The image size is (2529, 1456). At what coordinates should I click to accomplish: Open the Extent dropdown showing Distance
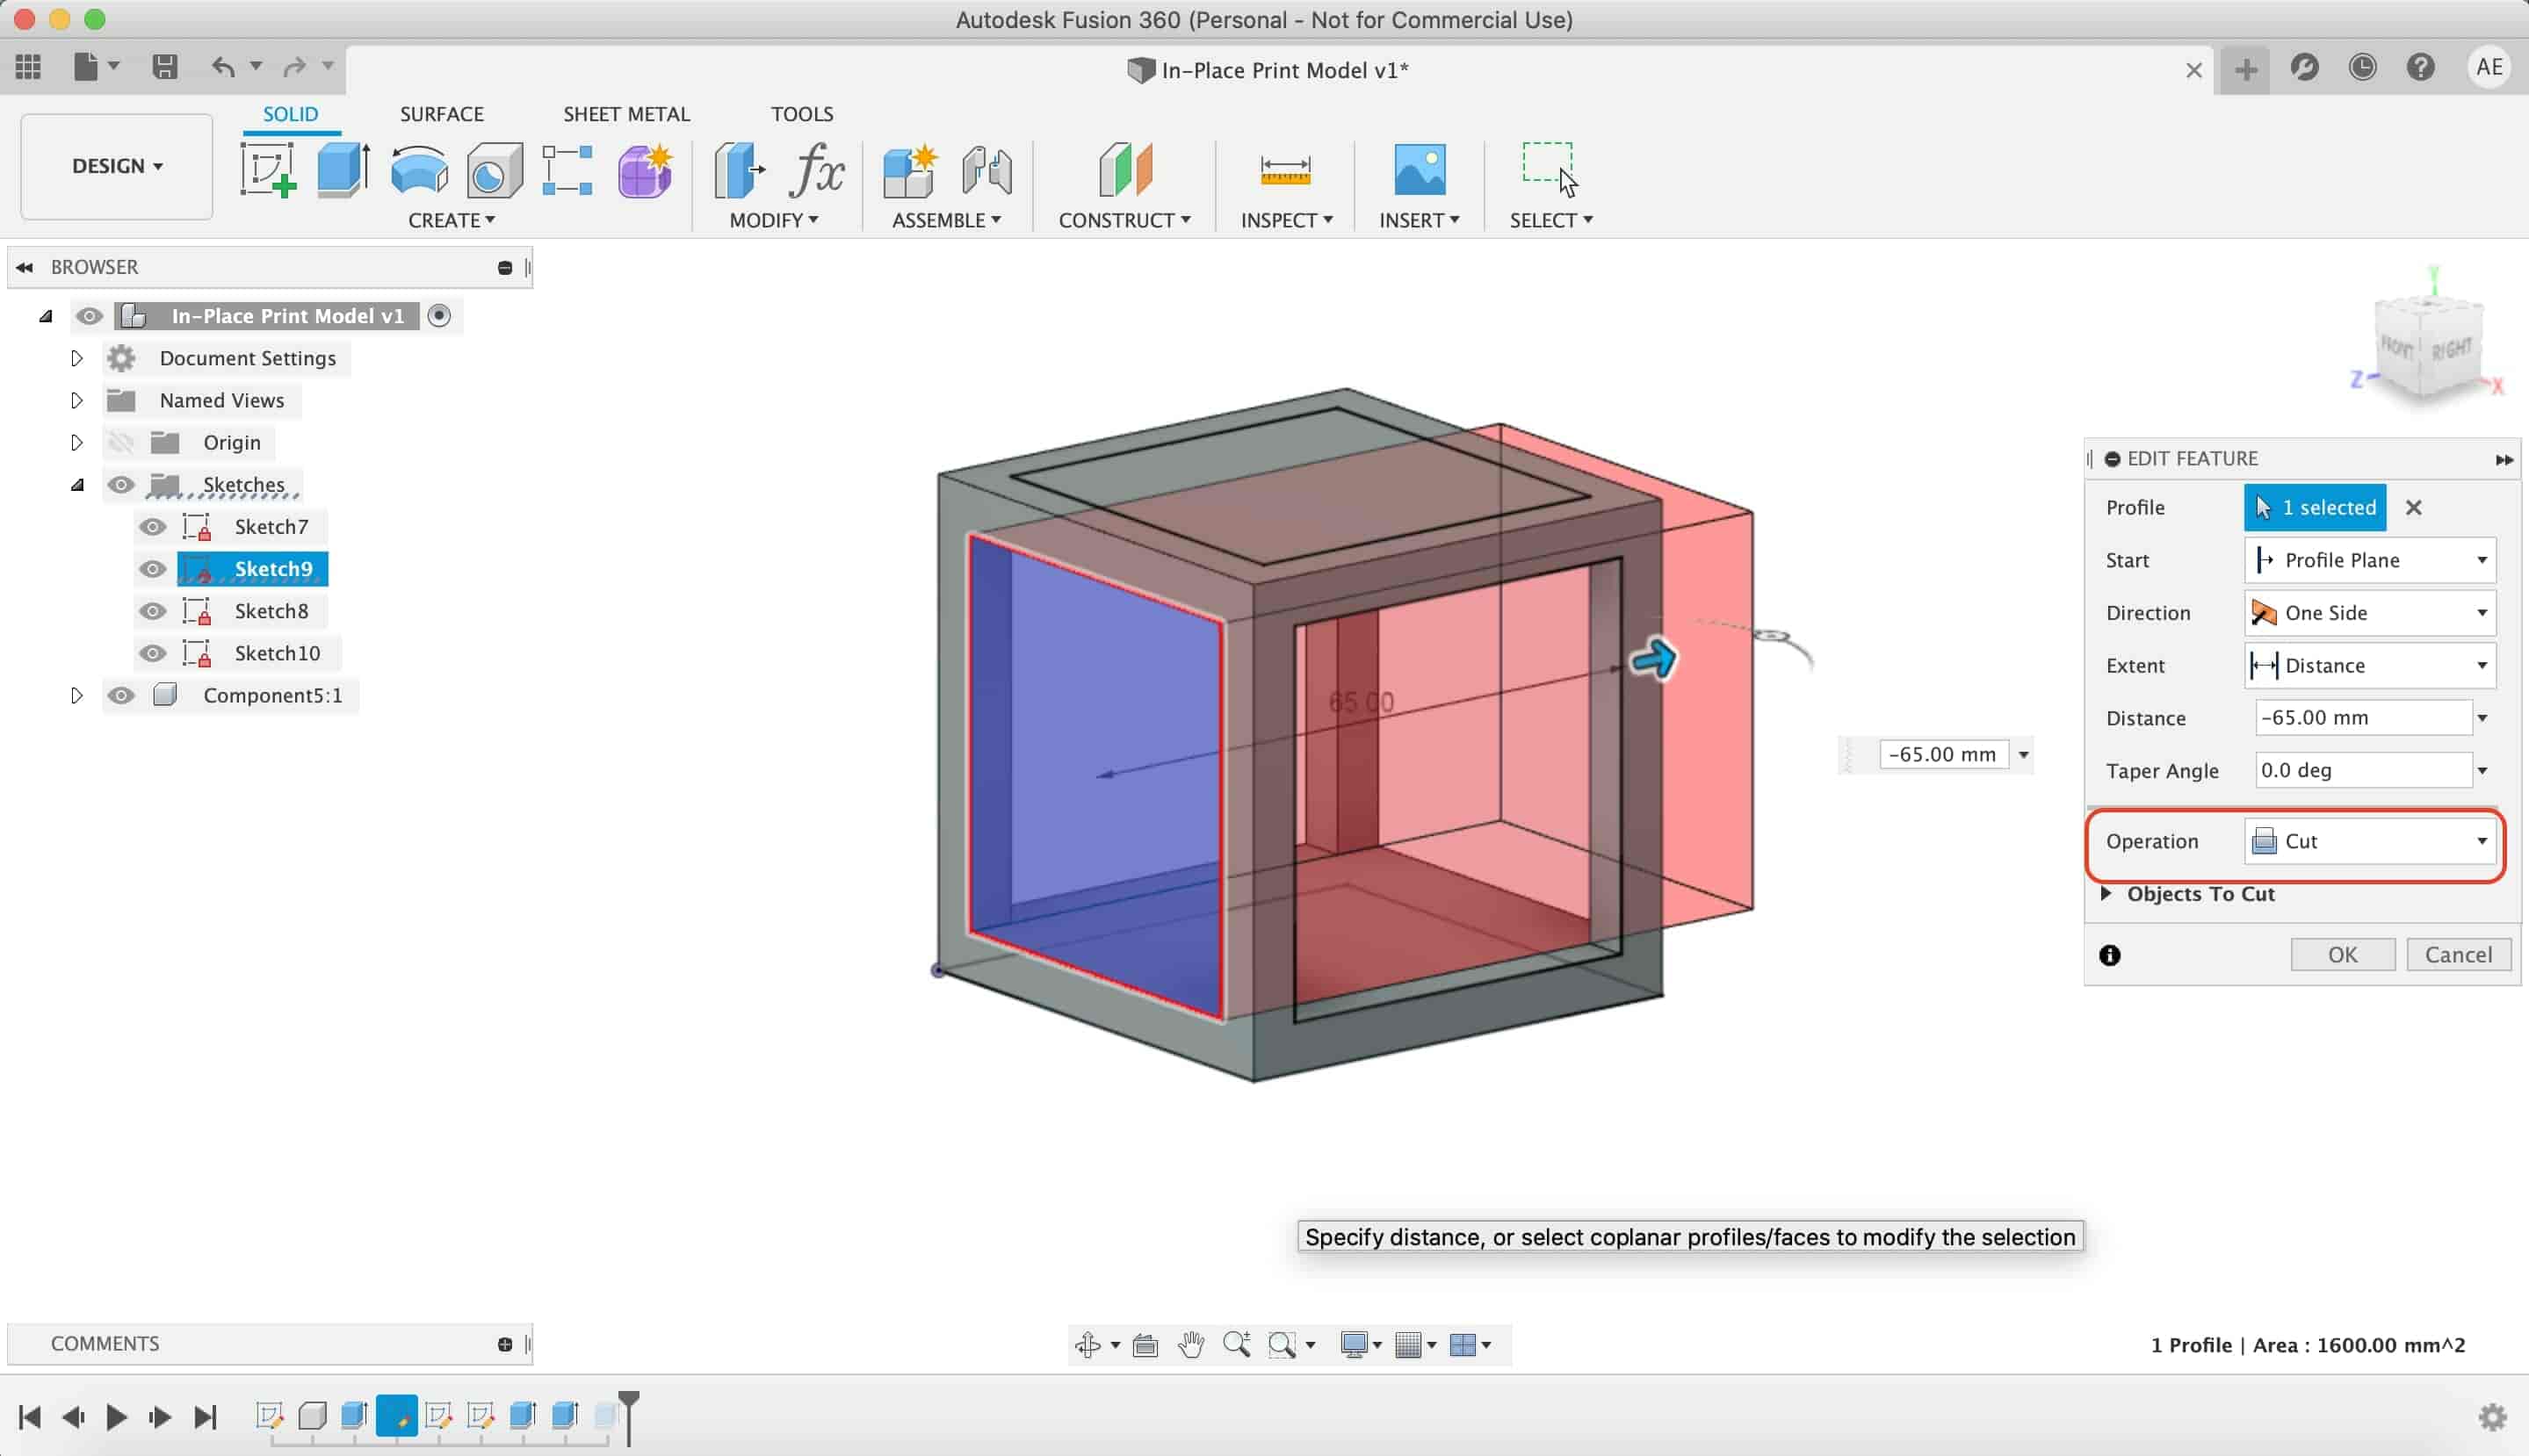[2369, 665]
